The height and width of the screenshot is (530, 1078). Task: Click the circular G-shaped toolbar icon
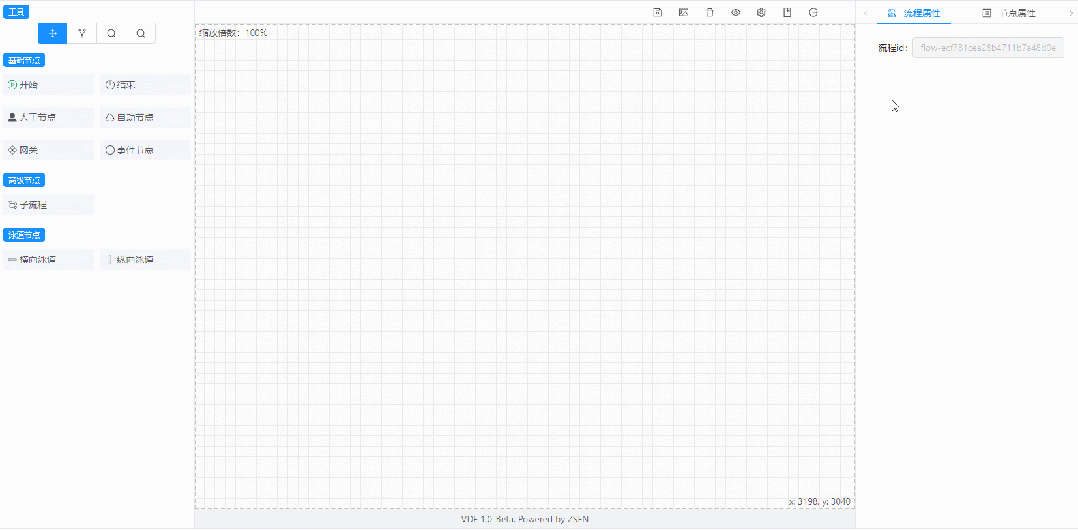click(x=813, y=12)
